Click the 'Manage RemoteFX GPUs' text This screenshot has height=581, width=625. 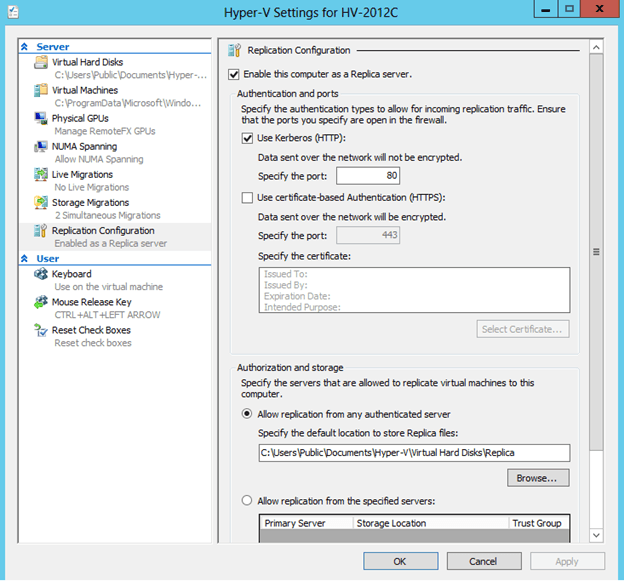105,132
